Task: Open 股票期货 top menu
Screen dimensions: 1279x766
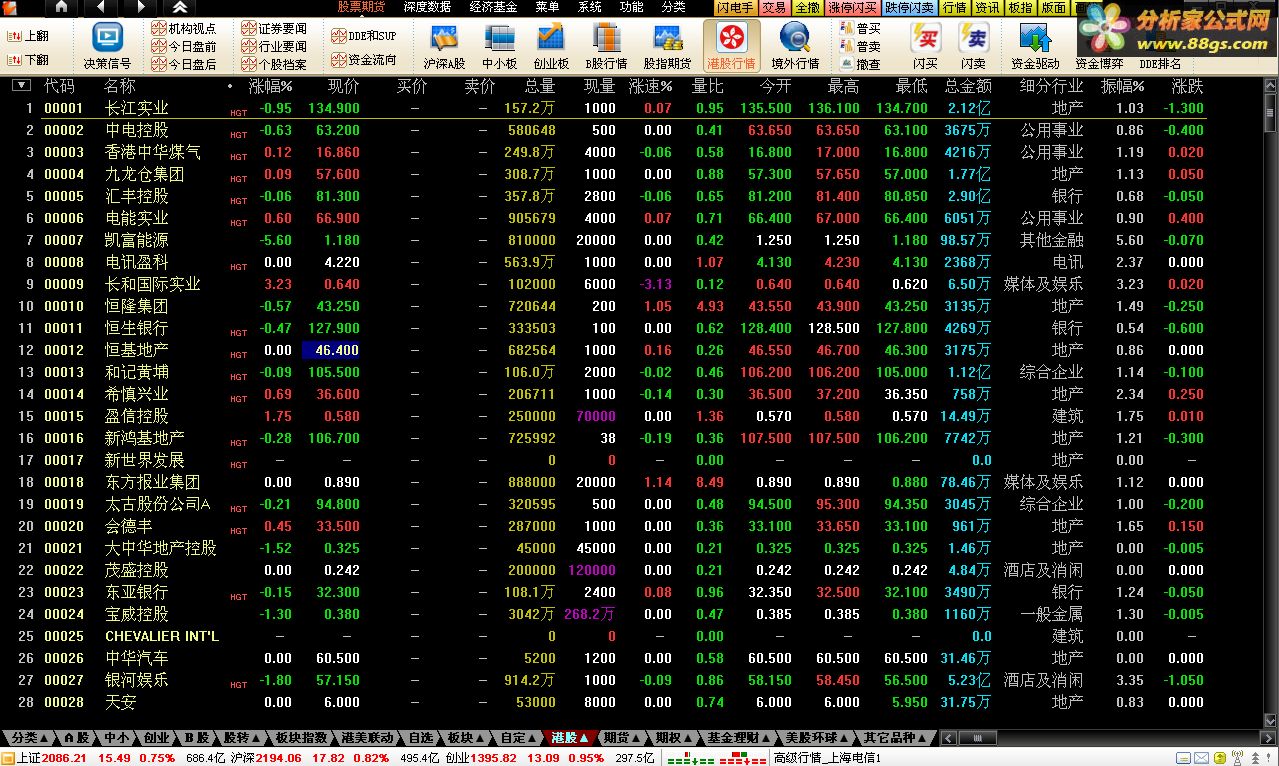Action: (361, 7)
